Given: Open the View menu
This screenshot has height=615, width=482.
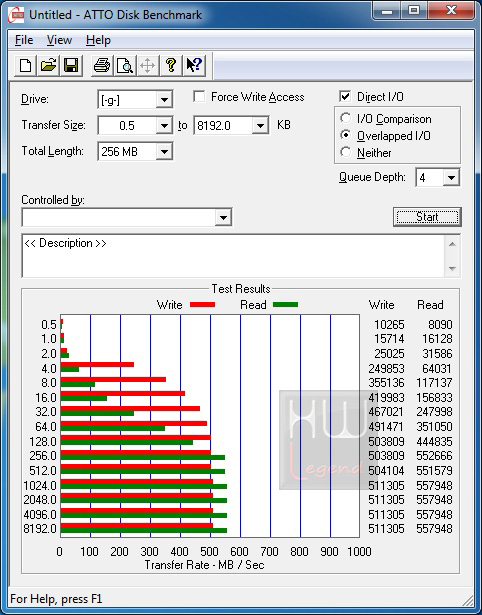Looking at the screenshot, I should tap(59, 40).
